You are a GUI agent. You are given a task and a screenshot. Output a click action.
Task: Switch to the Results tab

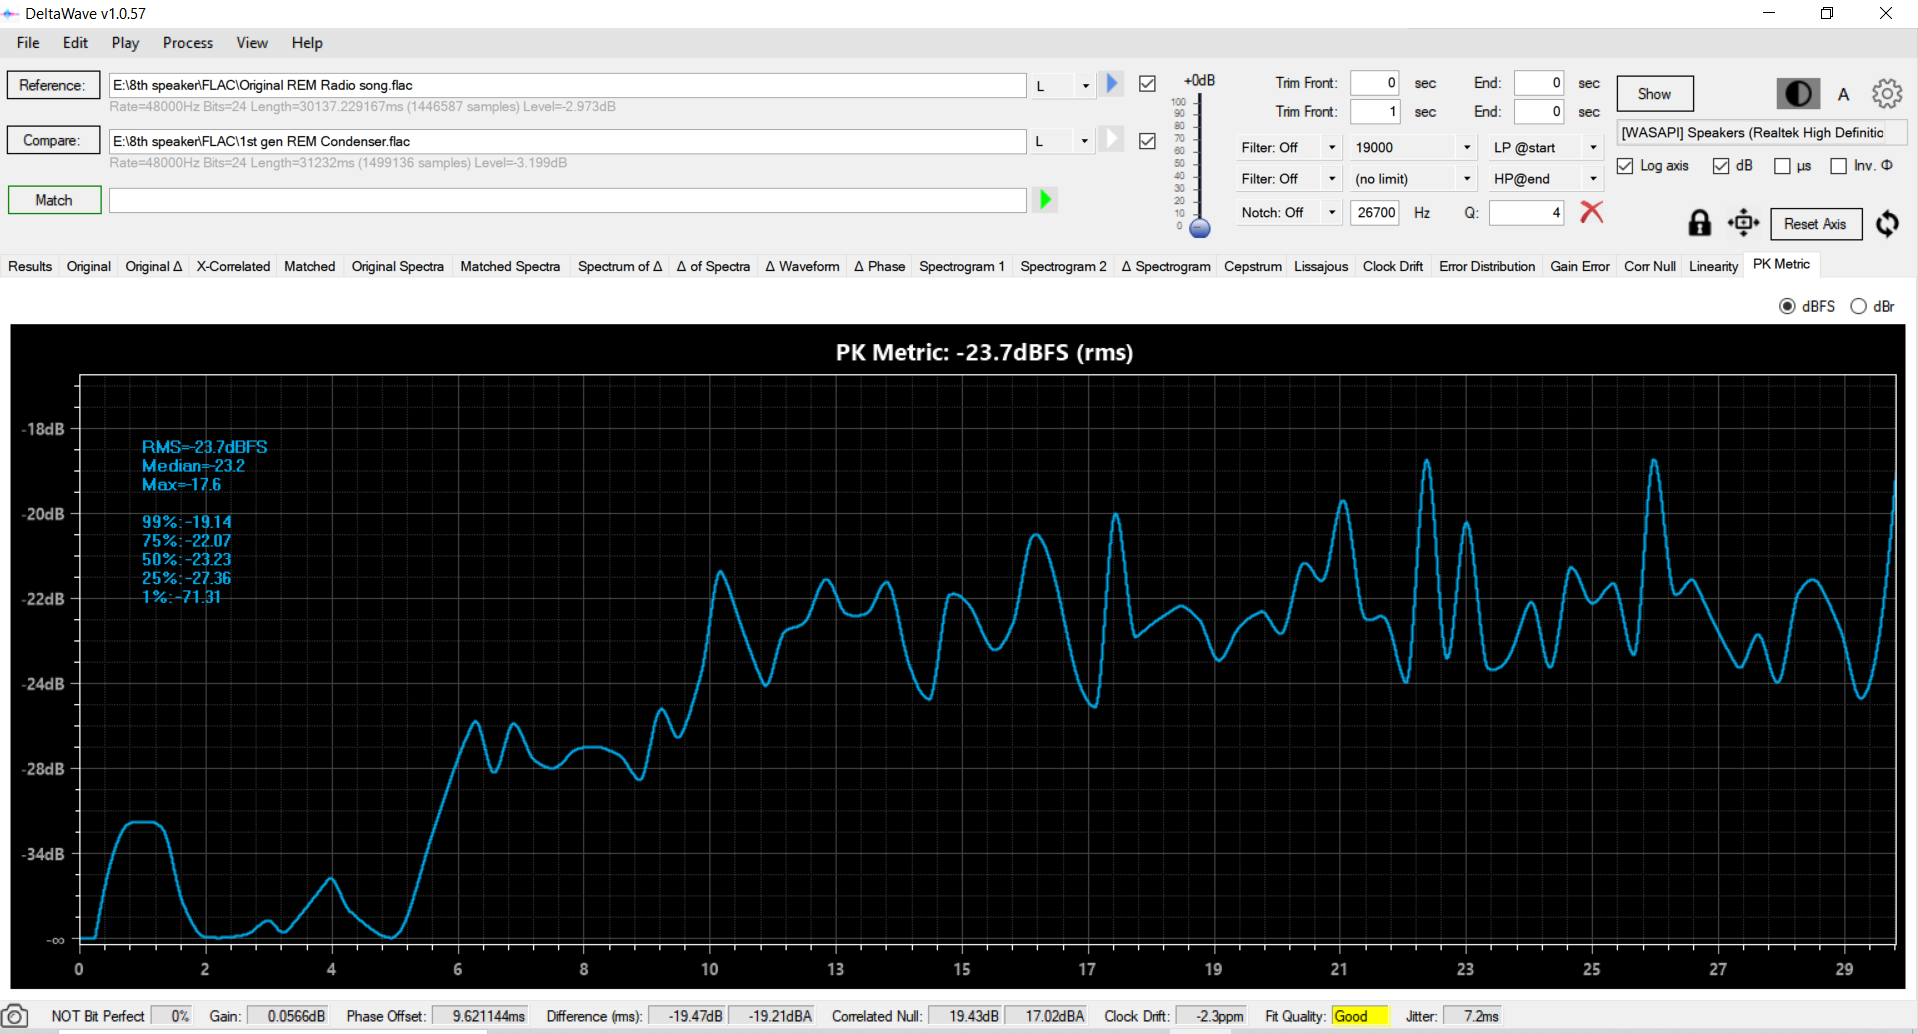[30, 266]
